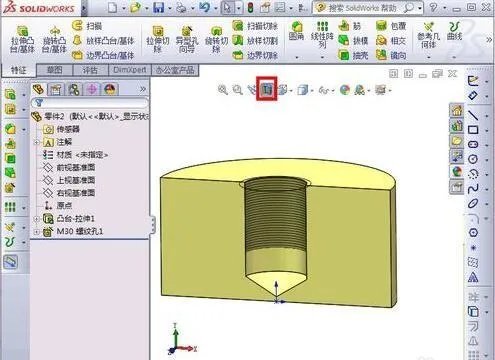Image resolution: width=495 pixels, height=360 pixels.
Task: Switch to the 评估 evaluate tab
Action: tap(90, 70)
